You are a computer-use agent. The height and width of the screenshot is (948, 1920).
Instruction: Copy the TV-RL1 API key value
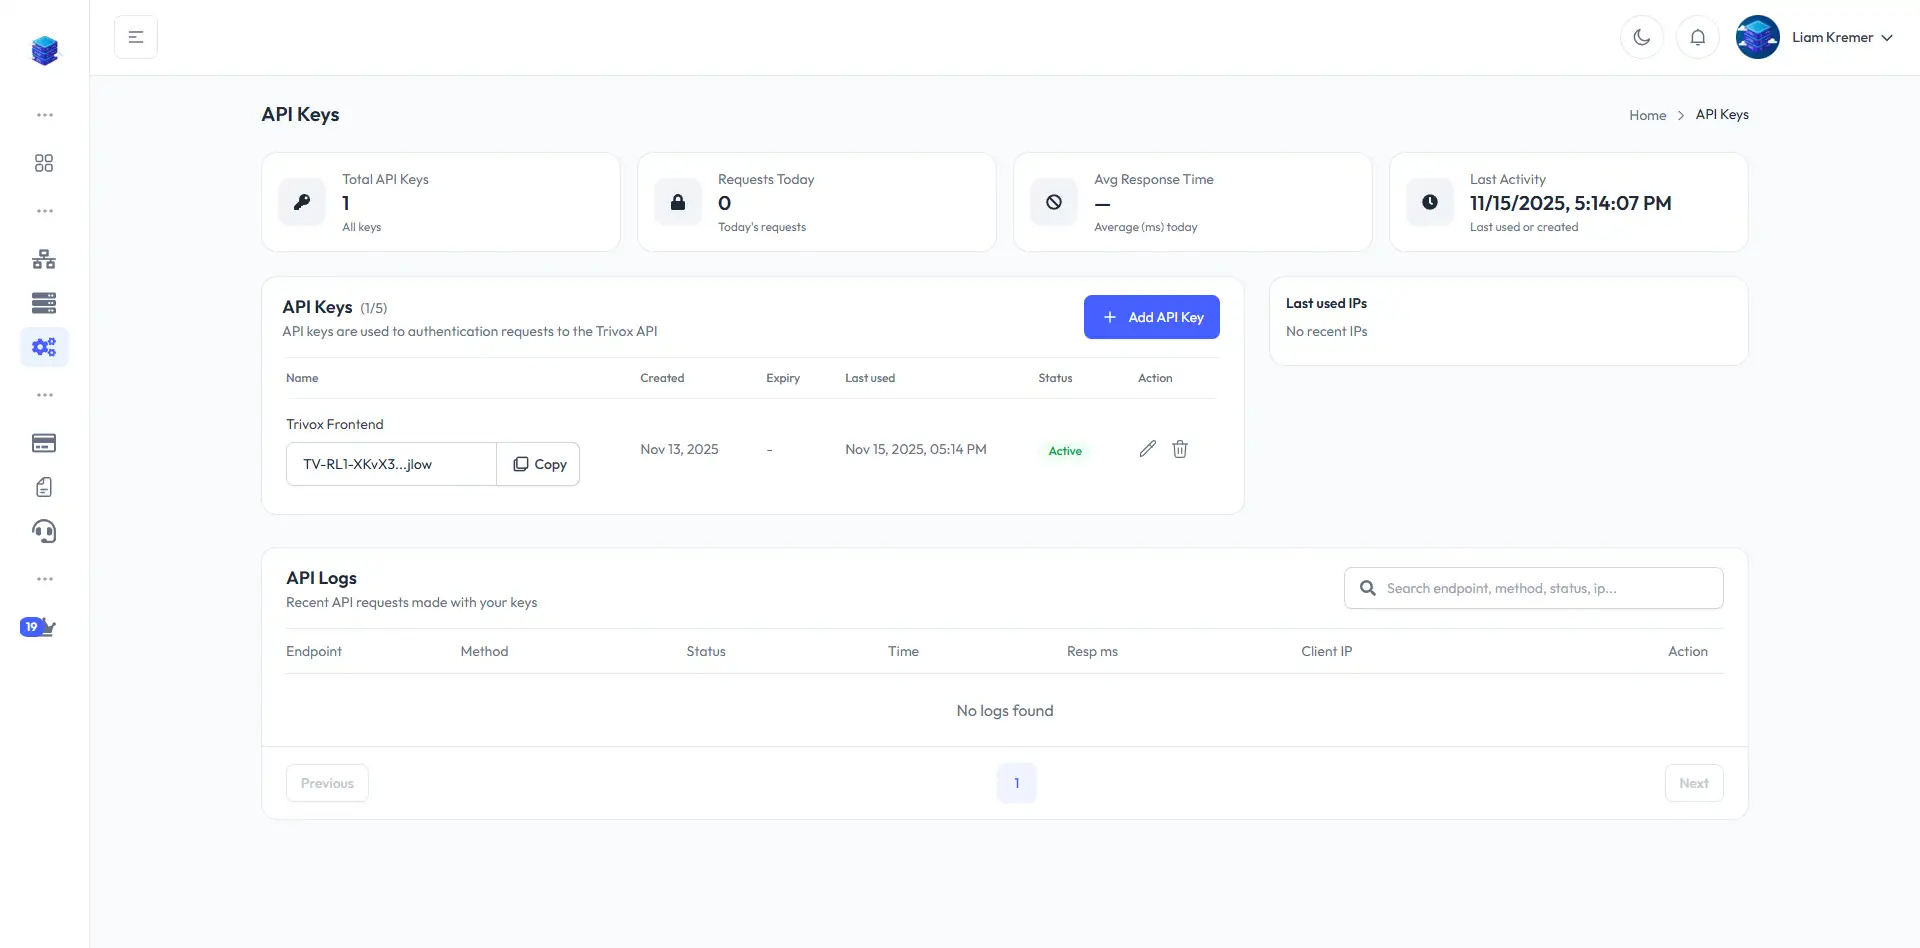539,463
